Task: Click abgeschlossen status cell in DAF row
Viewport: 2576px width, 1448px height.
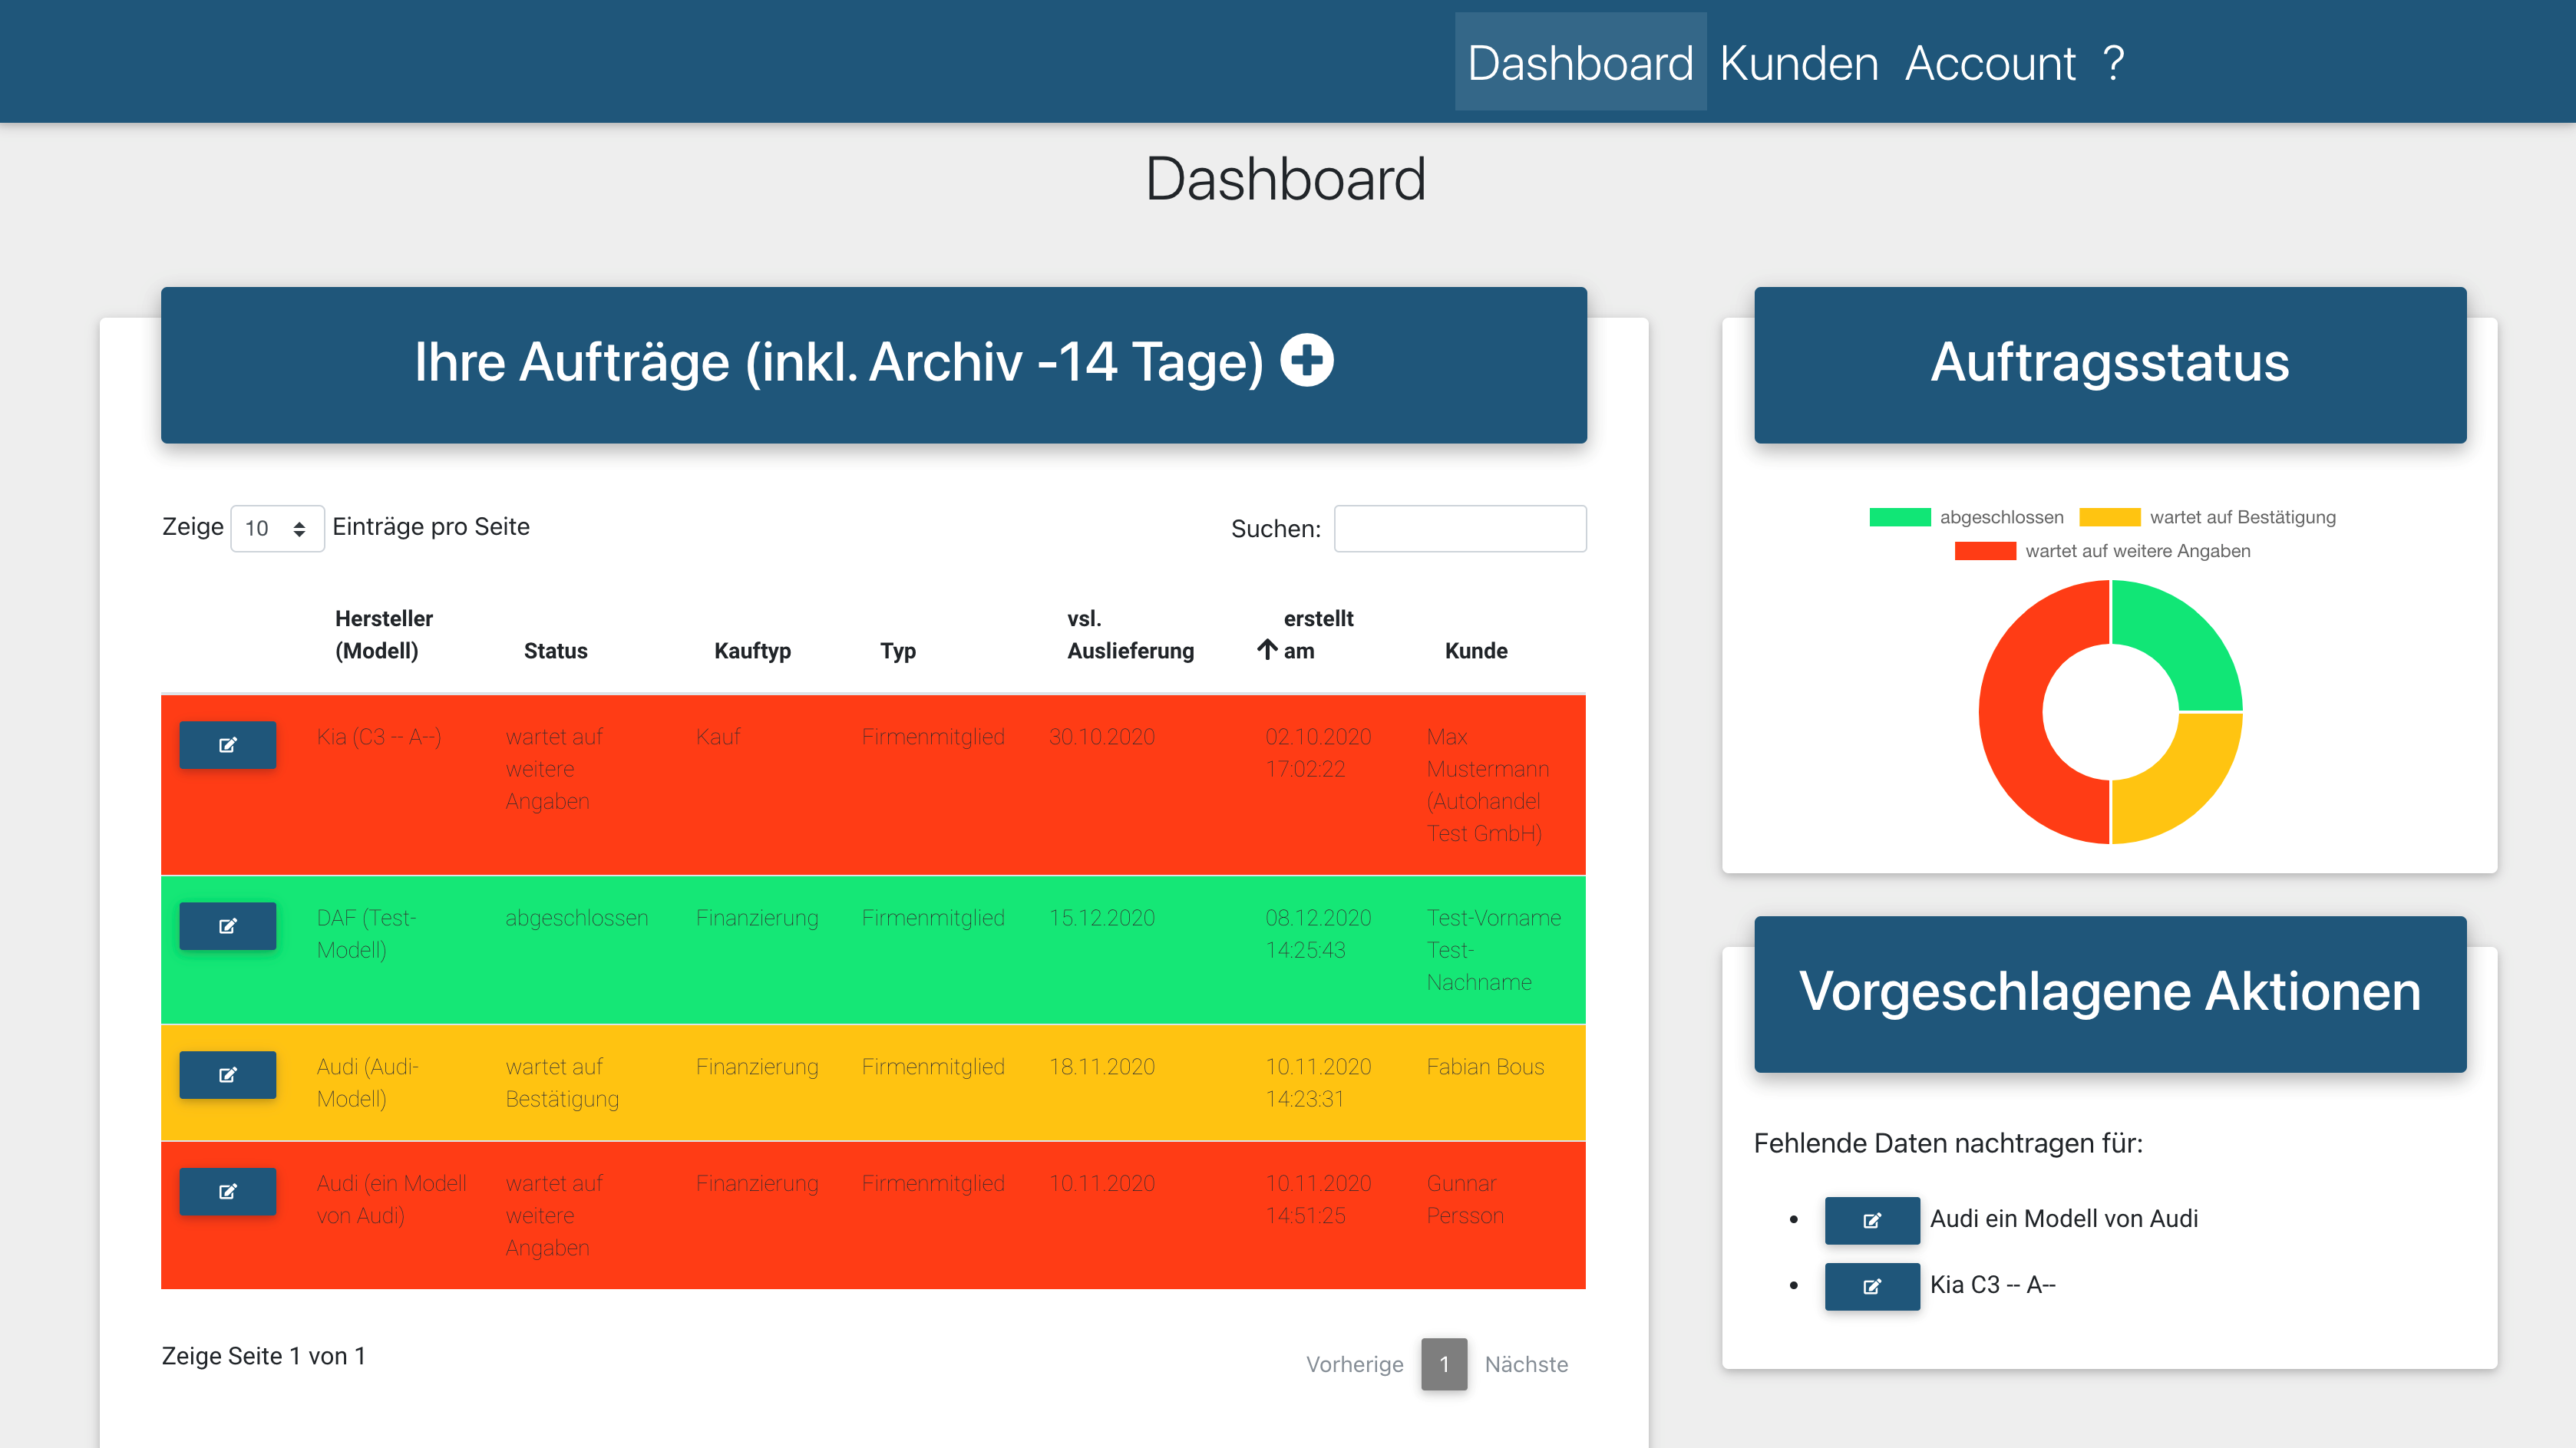Action: click(576, 918)
